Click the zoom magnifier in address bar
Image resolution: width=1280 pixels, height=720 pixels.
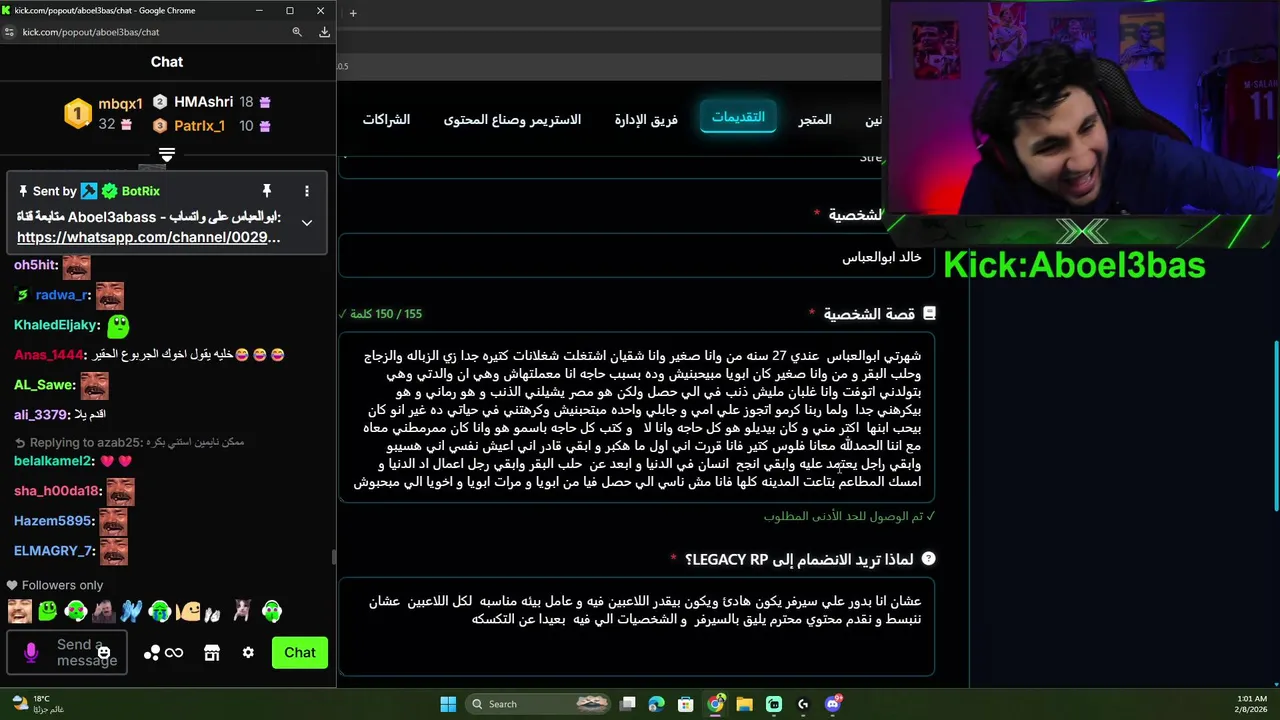tap(297, 32)
